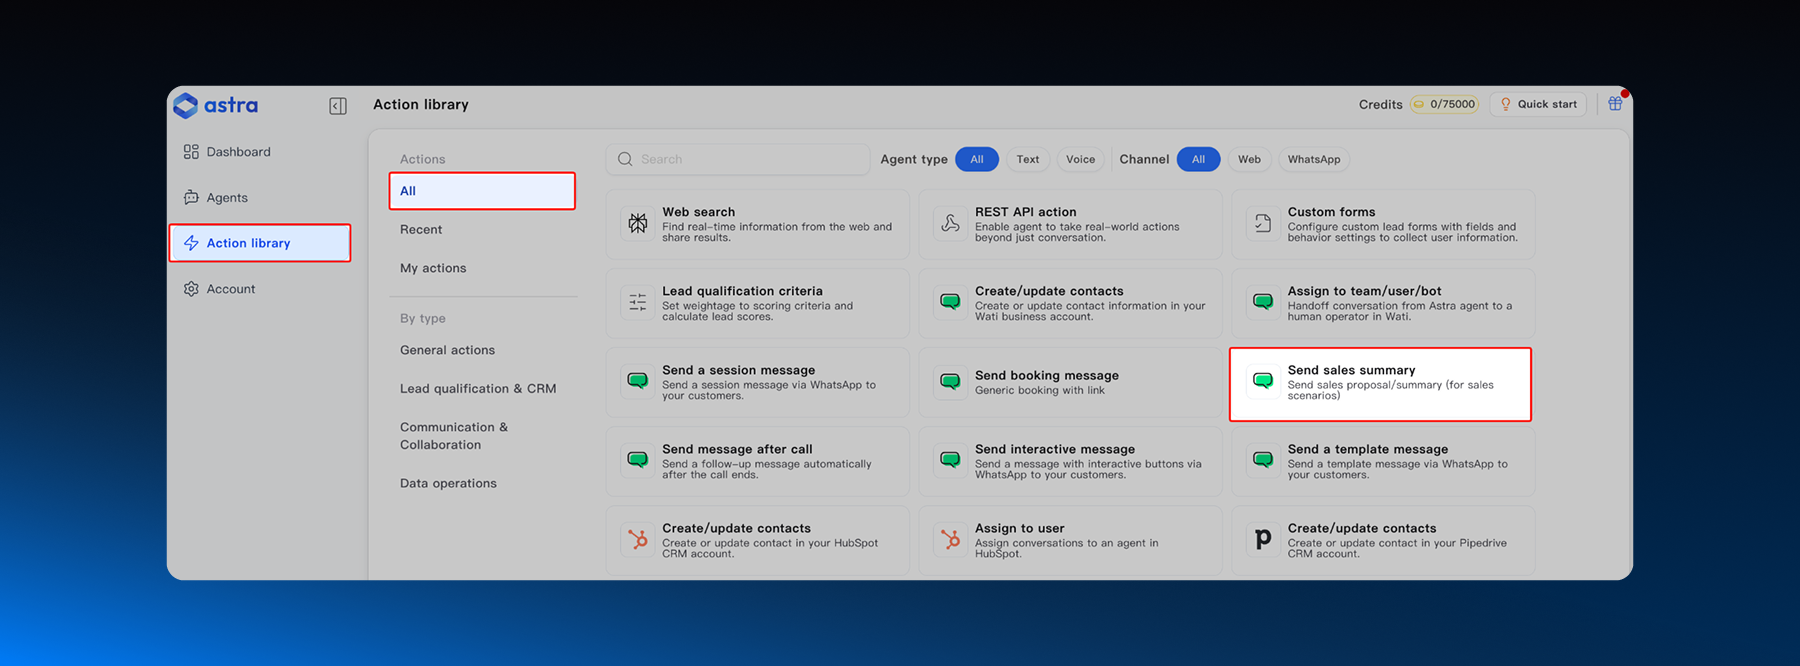Viewport: 1800px width, 666px height.
Task: Collapse the sidebar with the panel icon
Action: 338,106
